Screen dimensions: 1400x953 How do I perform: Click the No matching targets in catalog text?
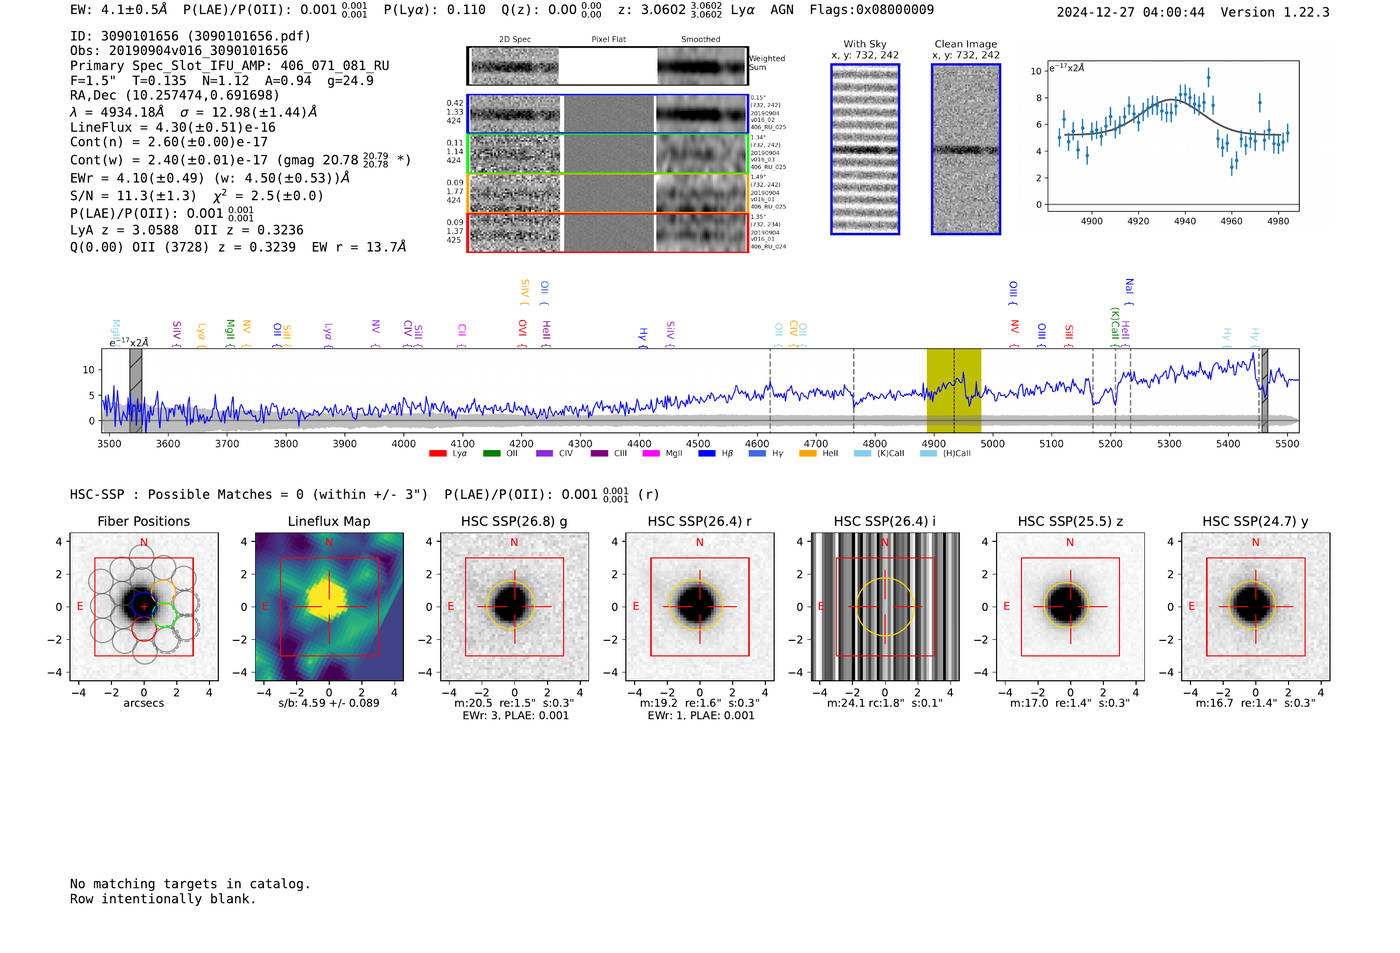point(190,884)
